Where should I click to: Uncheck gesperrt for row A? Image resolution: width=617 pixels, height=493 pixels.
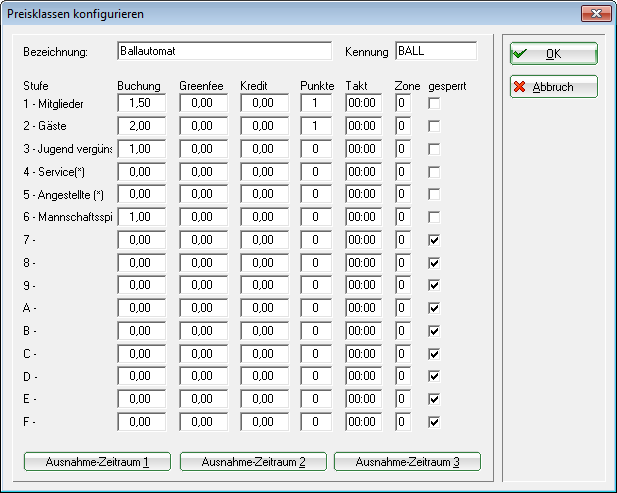click(432, 308)
